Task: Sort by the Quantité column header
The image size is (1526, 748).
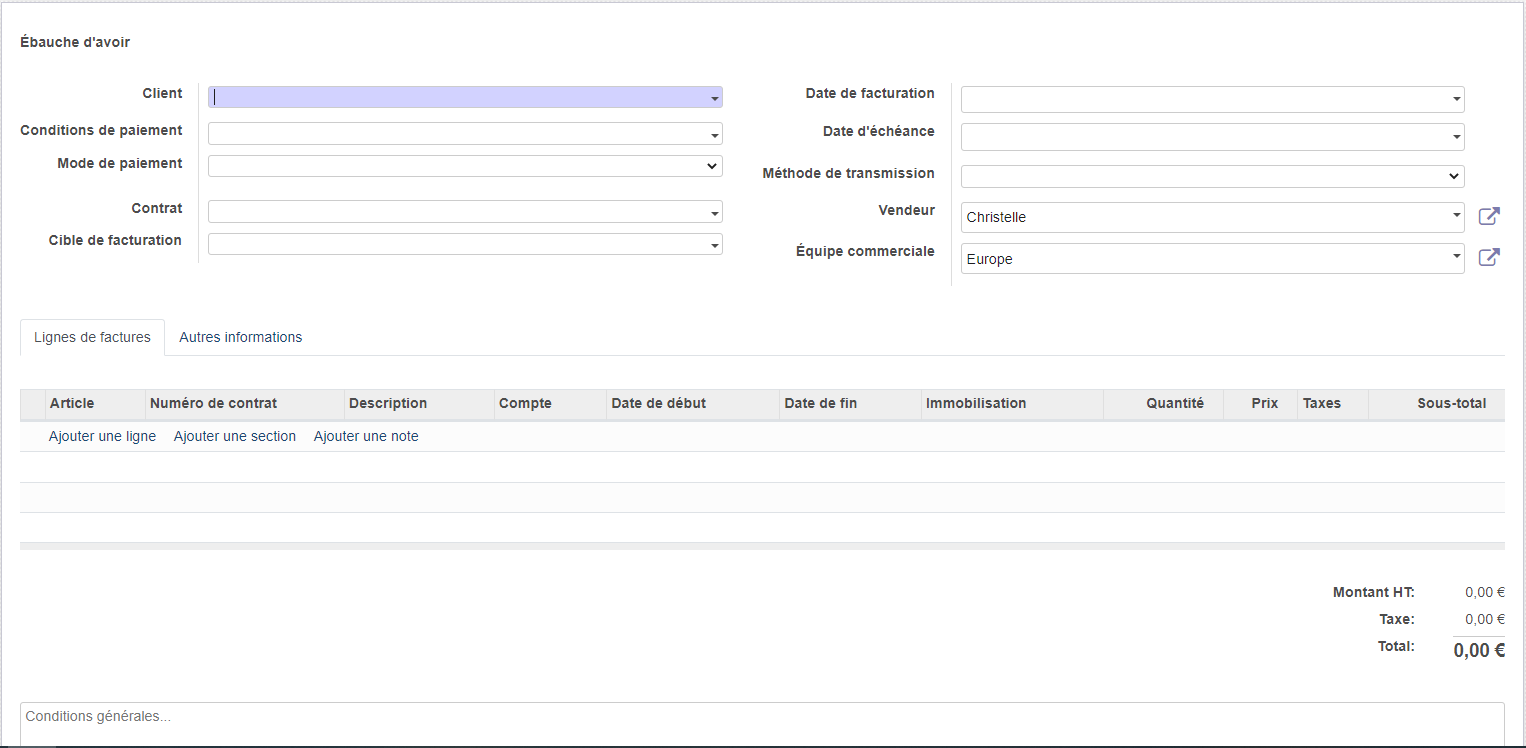Action: (x=1174, y=403)
